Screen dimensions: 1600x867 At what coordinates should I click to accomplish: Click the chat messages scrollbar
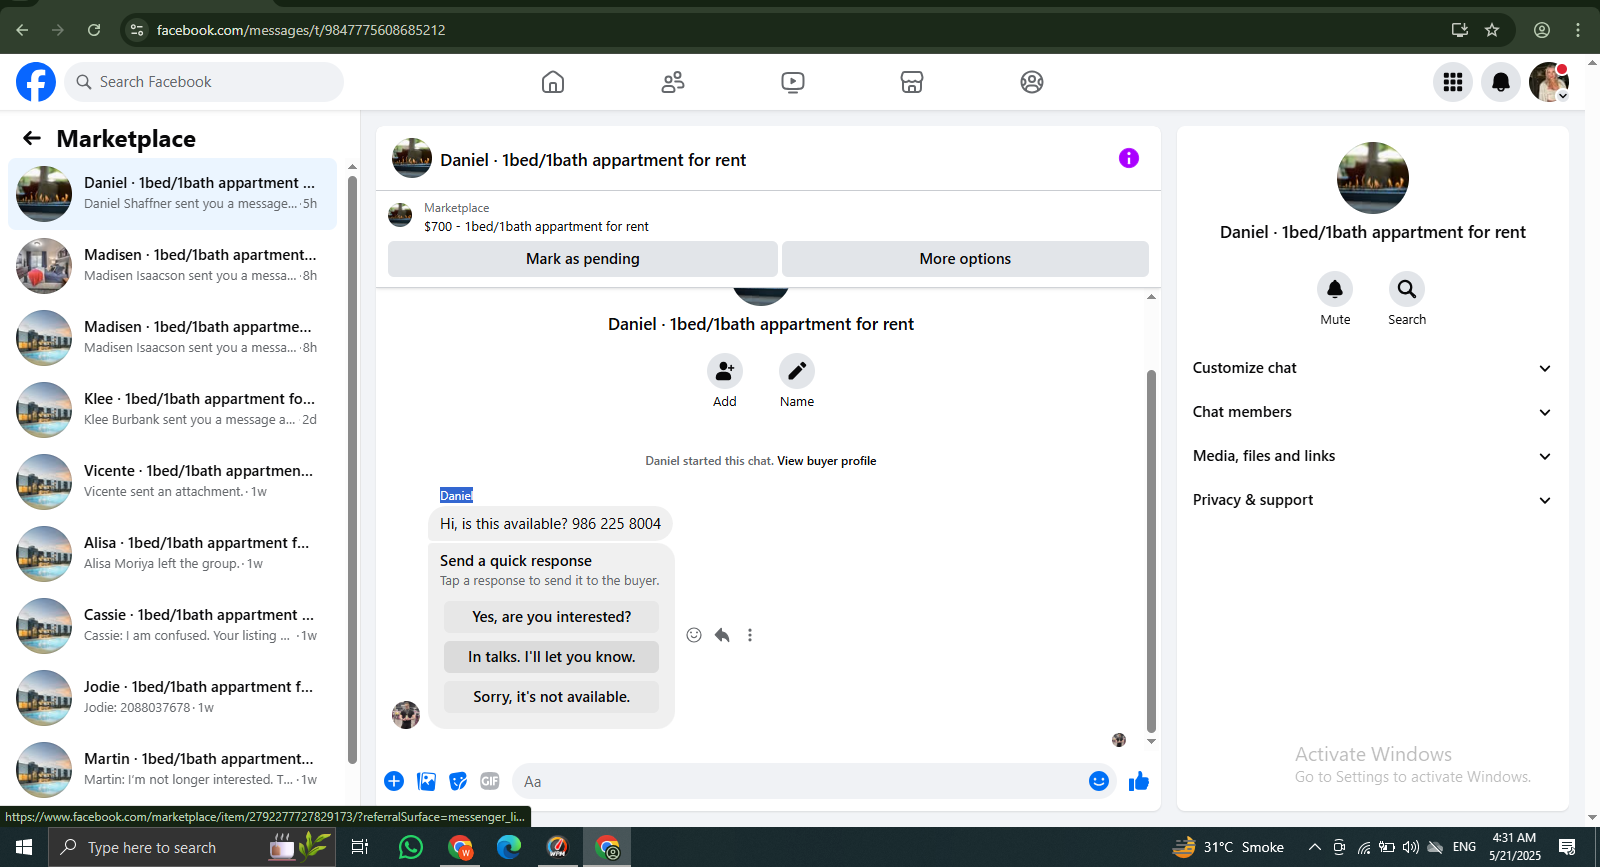[x=1151, y=552]
